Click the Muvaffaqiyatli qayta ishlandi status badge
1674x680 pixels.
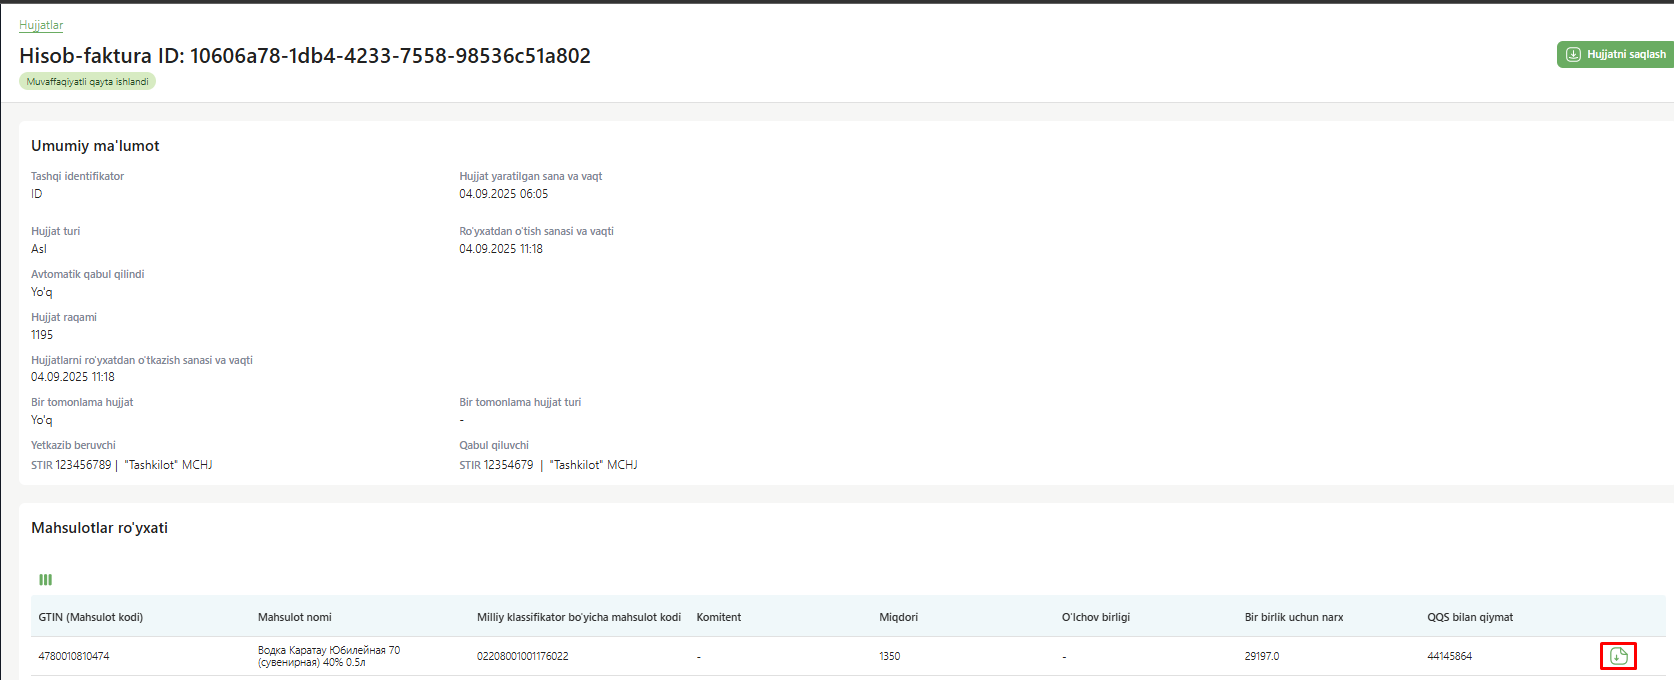(87, 82)
